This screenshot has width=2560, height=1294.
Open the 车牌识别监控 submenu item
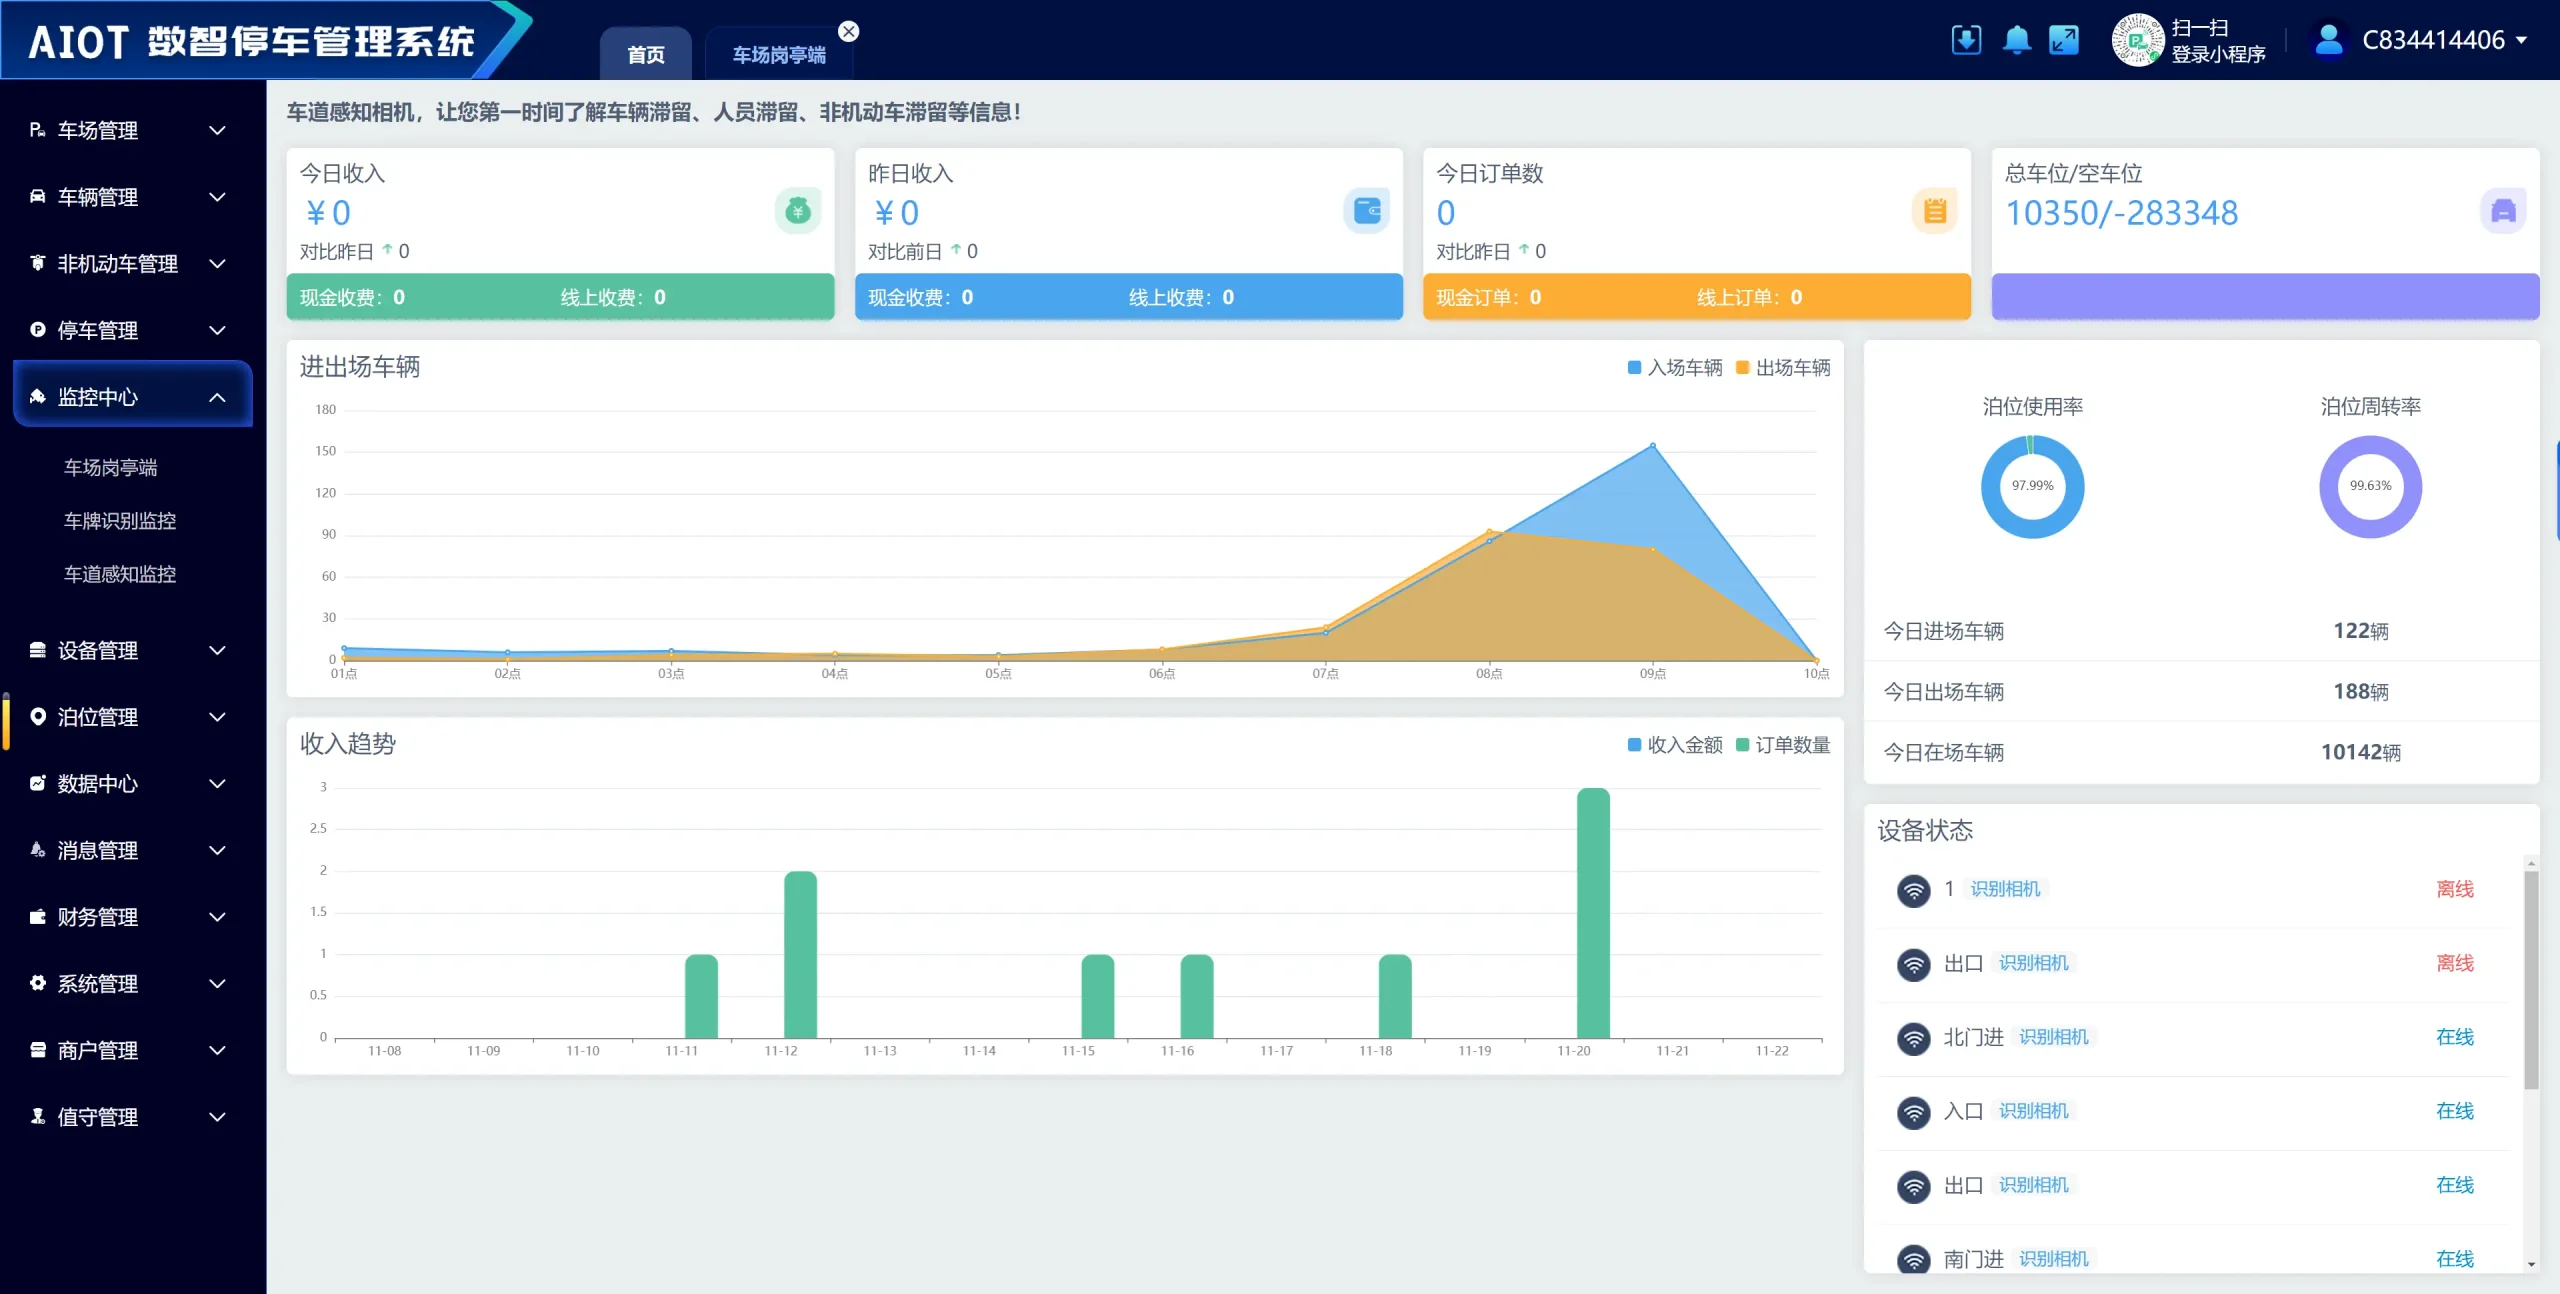[x=120, y=521]
